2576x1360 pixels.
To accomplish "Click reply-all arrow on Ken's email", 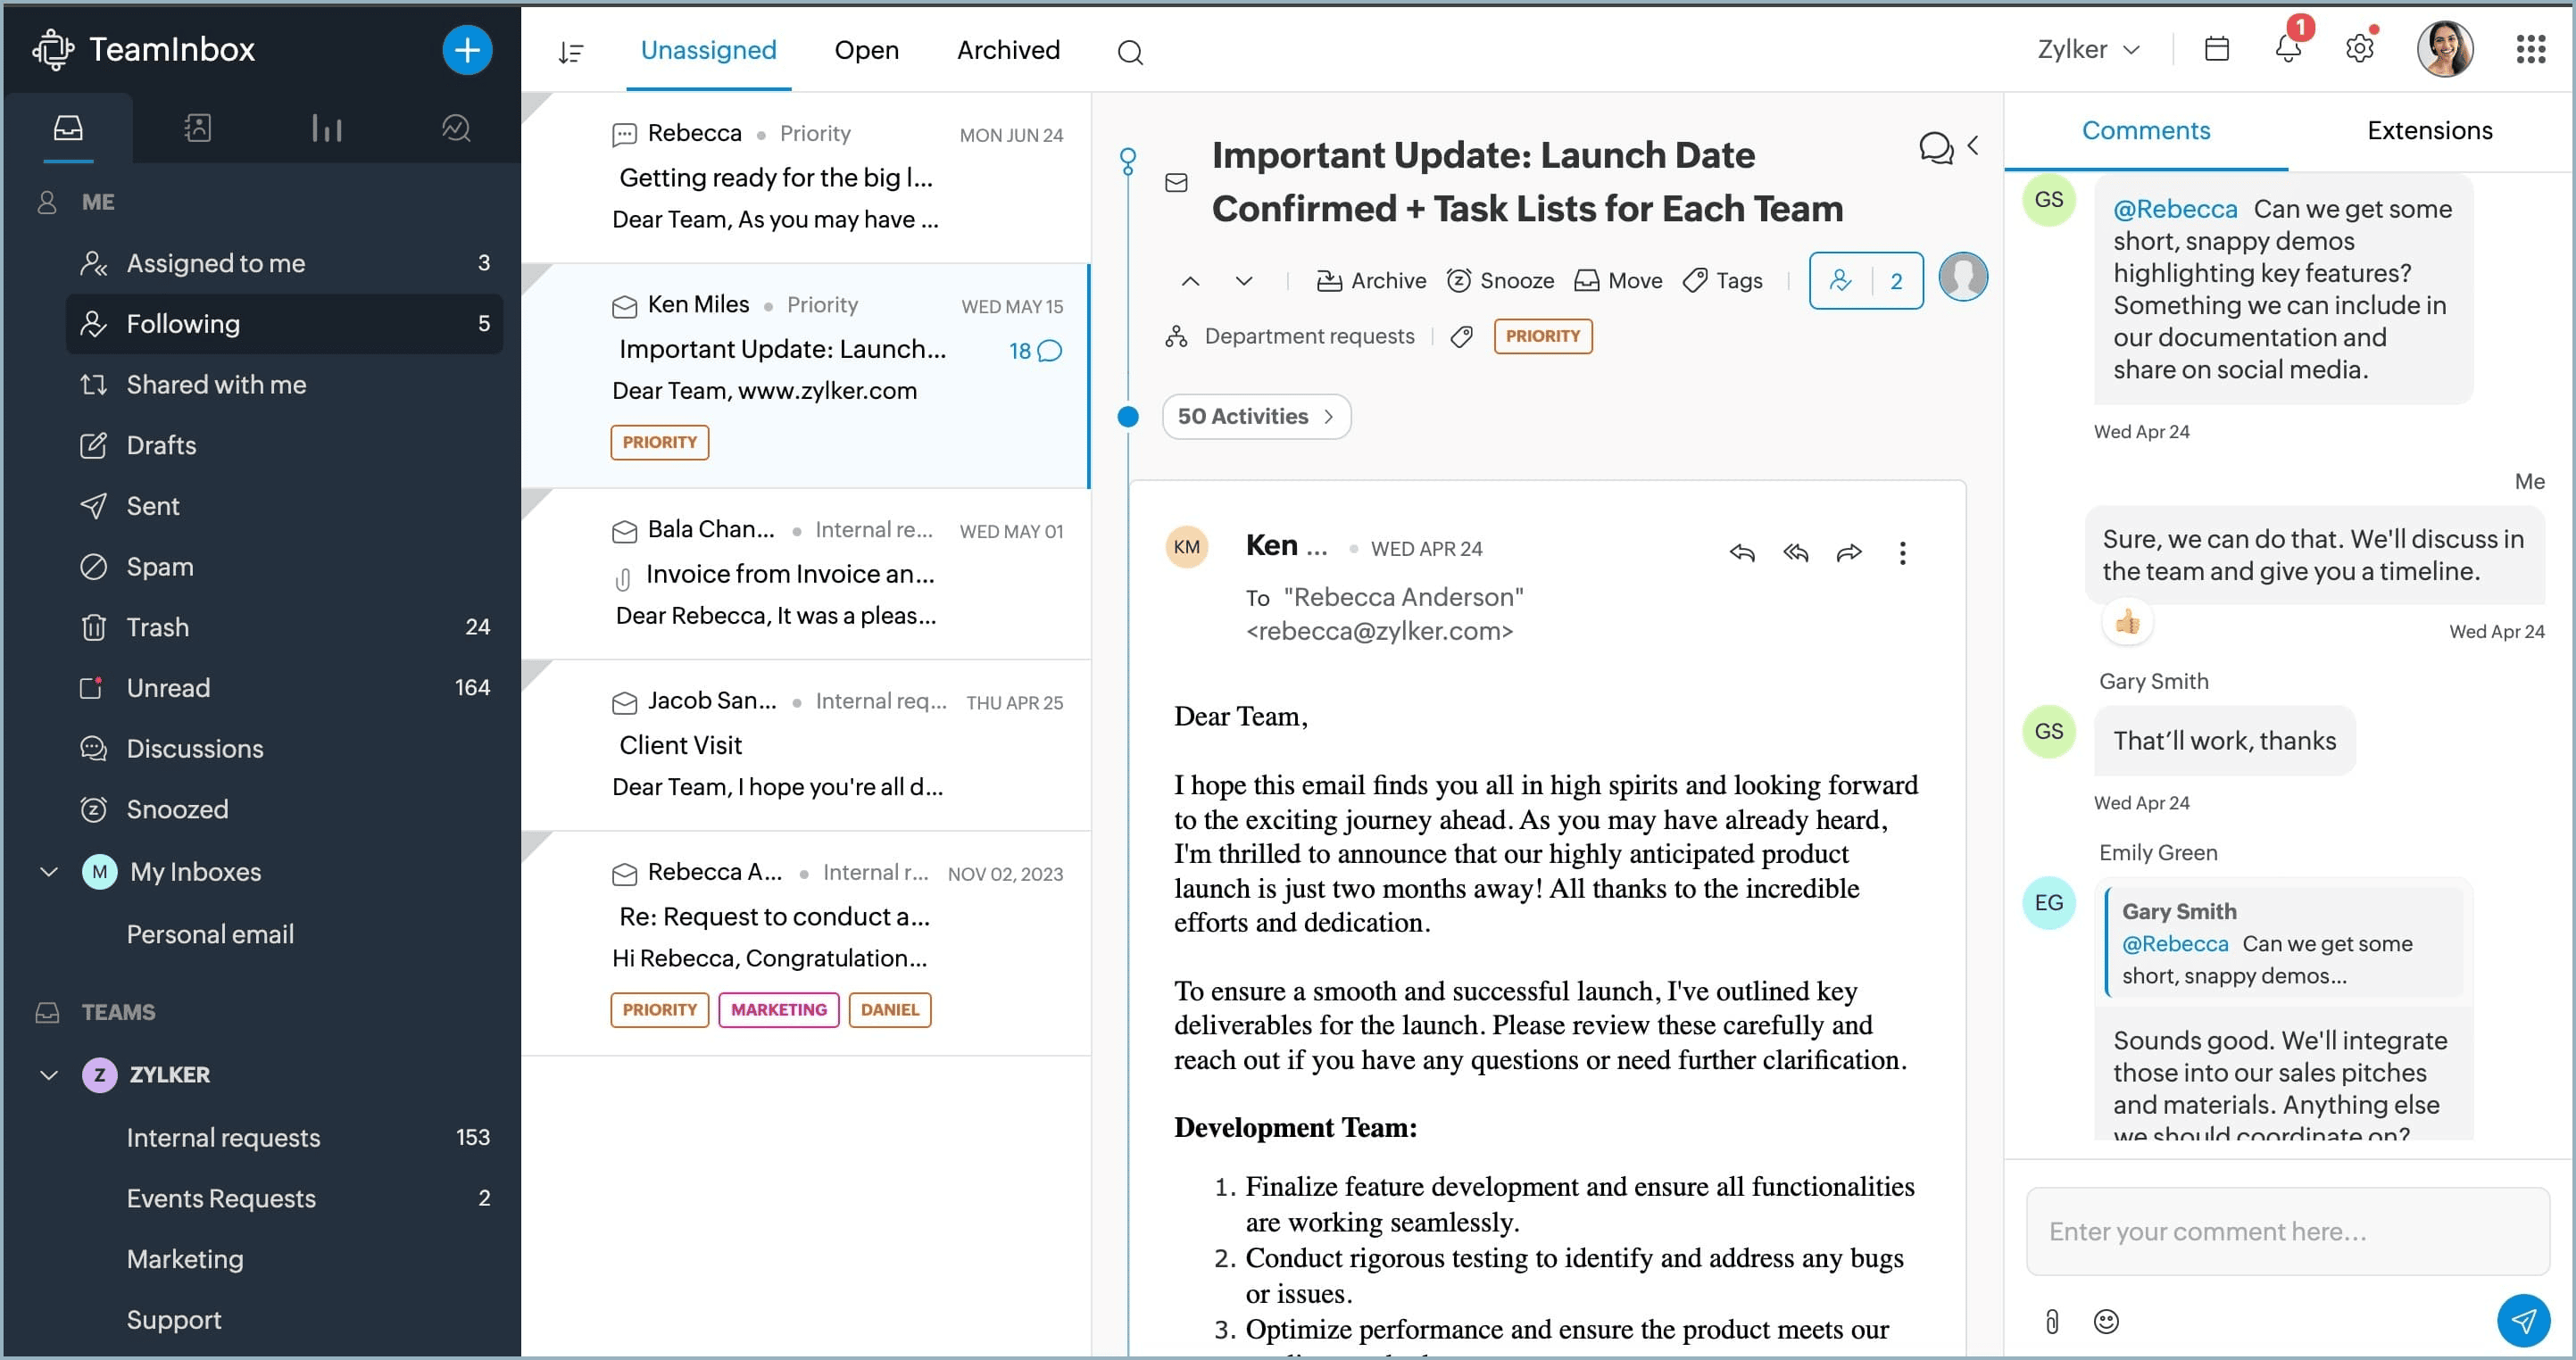I will (x=1796, y=552).
